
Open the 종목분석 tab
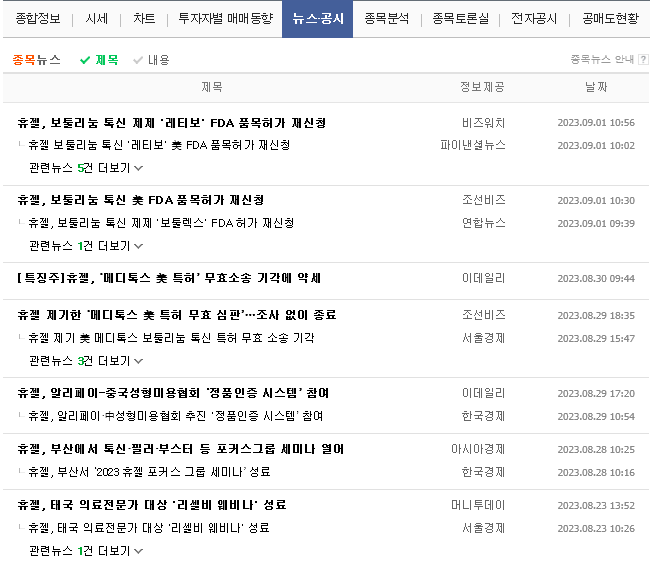tap(386, 18)
